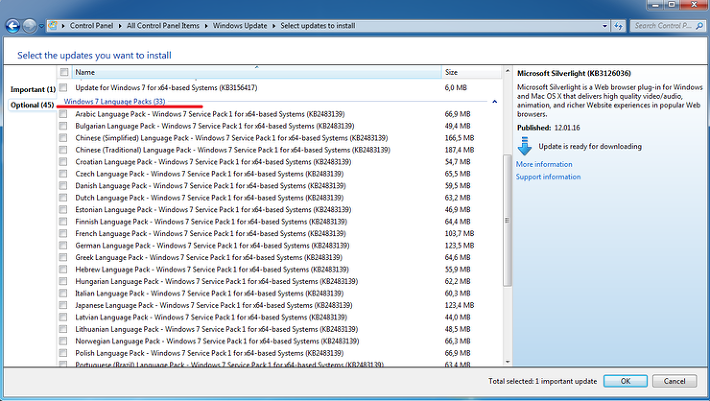Click the Cancel button
Screen dimensions: 710x401
tap(674, 381)
